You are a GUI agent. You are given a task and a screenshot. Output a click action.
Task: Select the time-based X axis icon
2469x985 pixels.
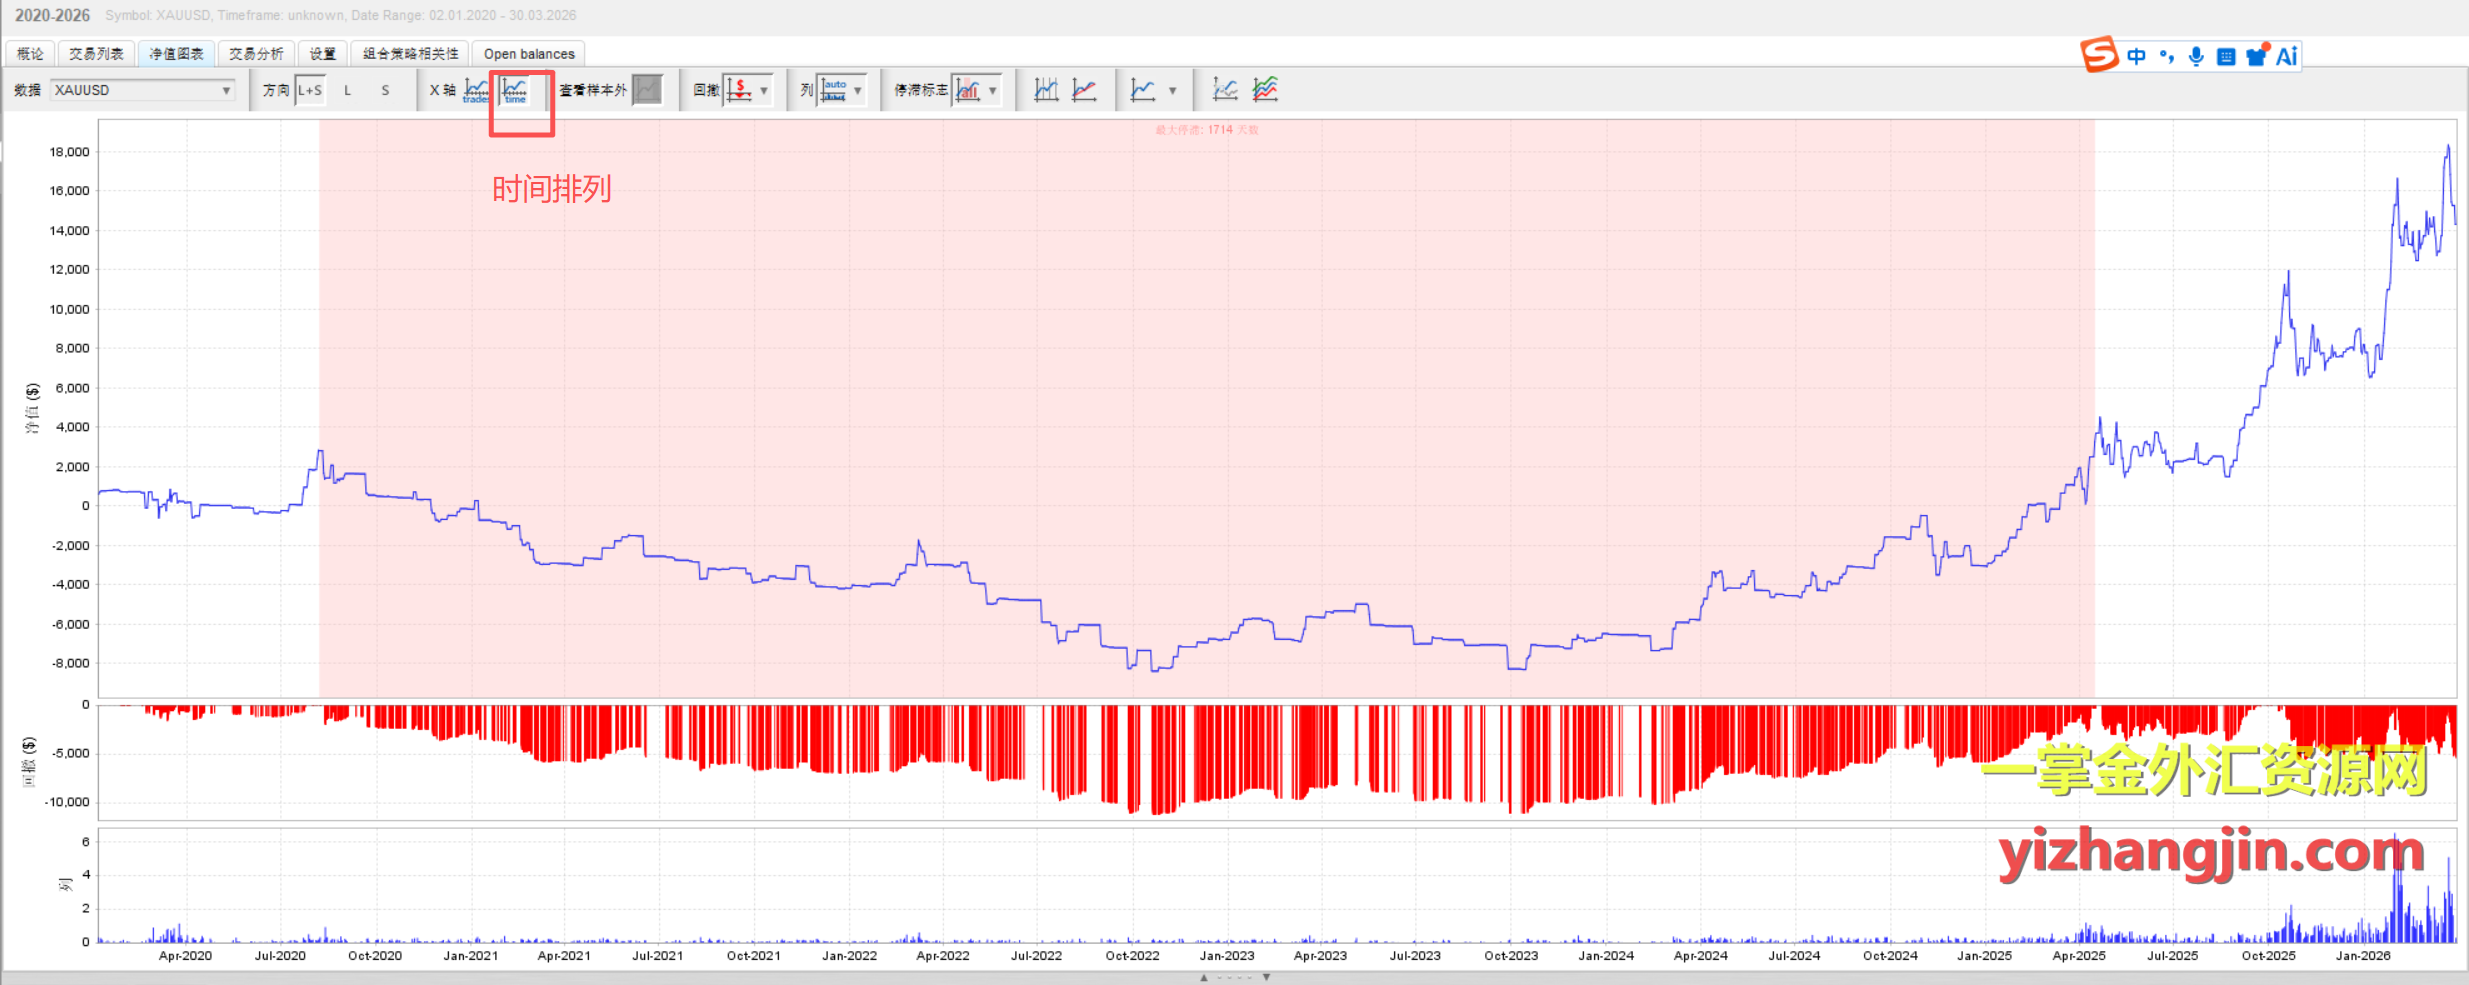tap(515, 90)
